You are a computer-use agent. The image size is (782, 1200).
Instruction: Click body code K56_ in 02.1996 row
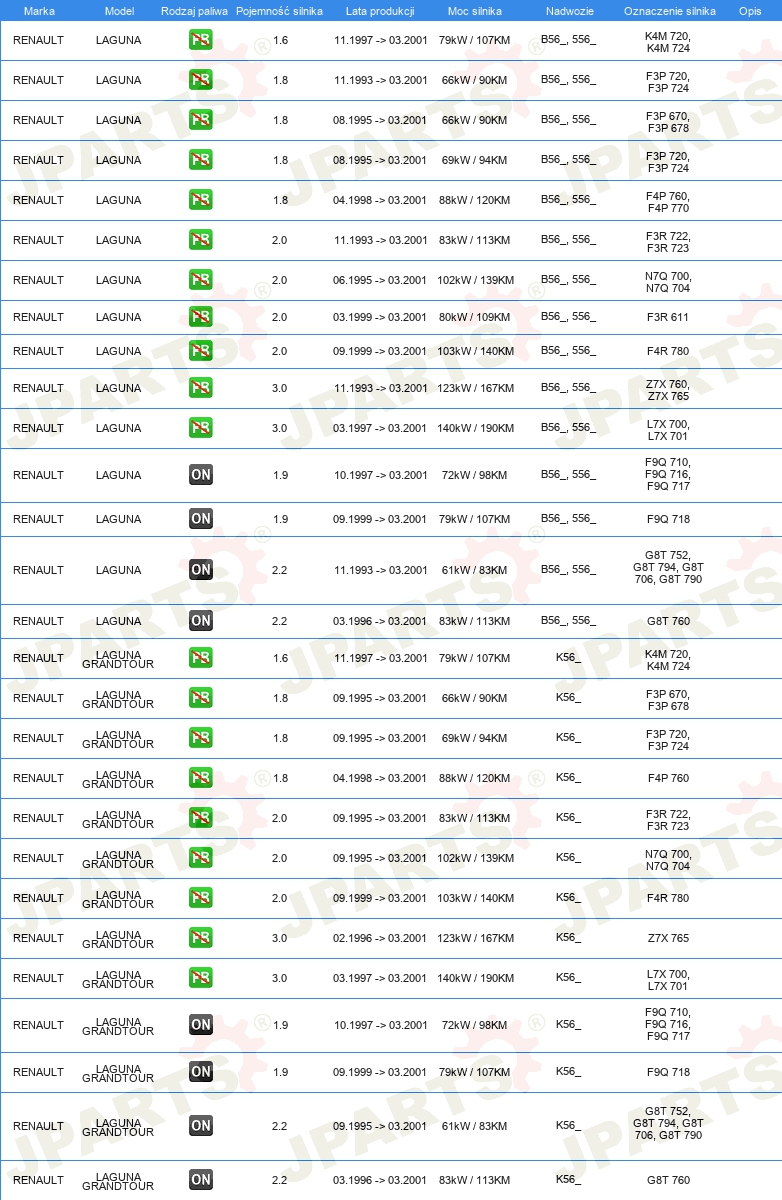(x=568, y=938)
